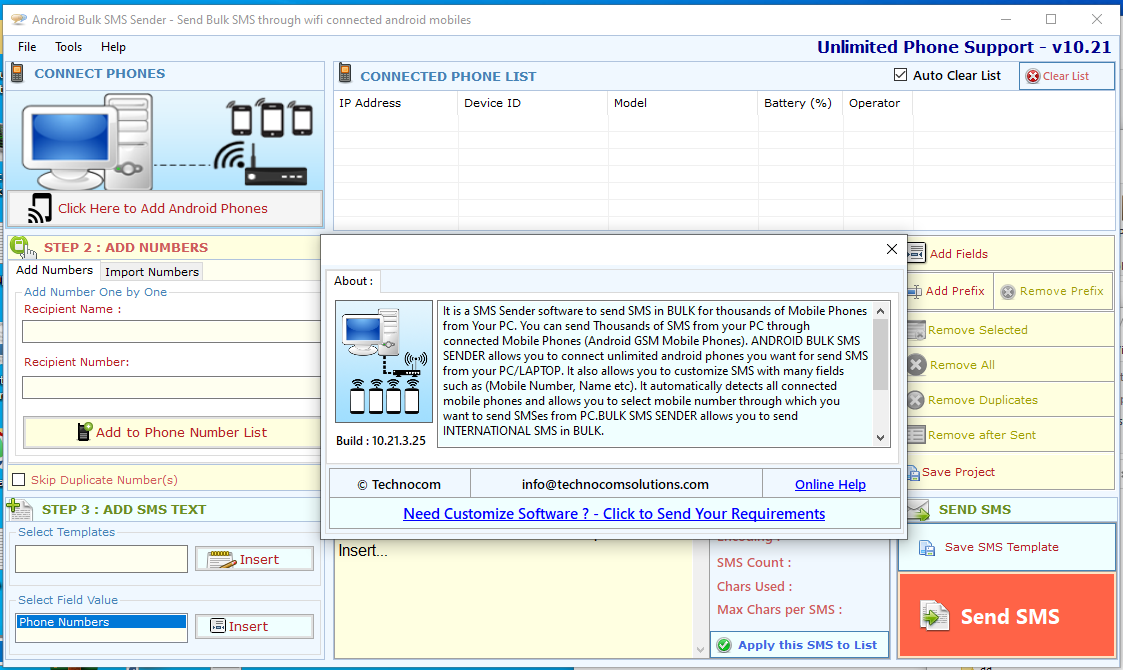
Task: Open the Tools menu
Action: pyautogui.click(x=69, y=47)
